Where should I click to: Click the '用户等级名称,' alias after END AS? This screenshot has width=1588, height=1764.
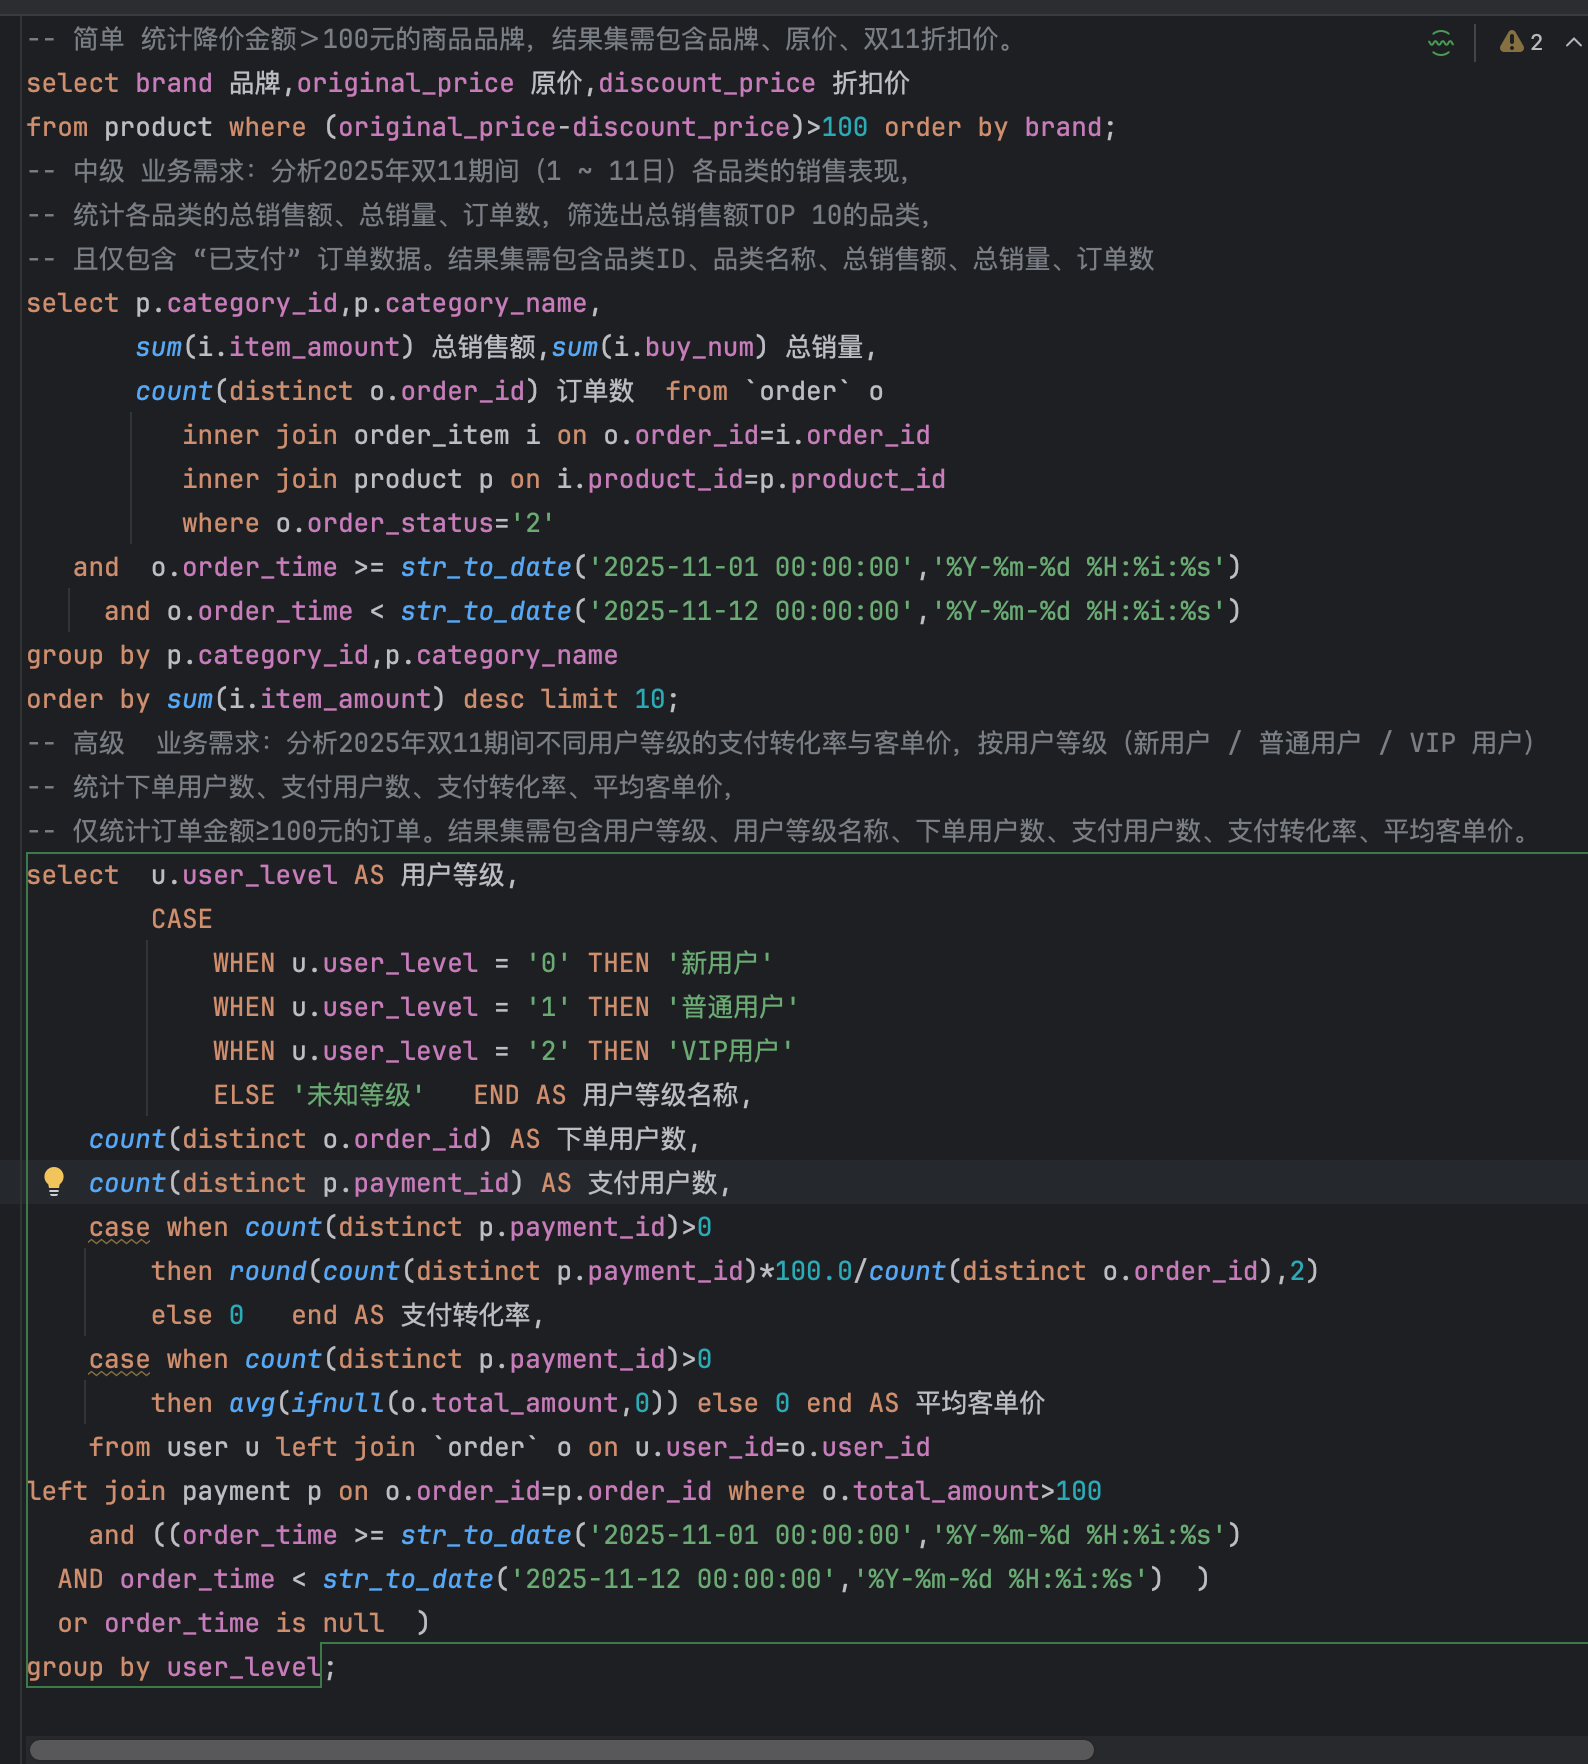coord(666,1095)
